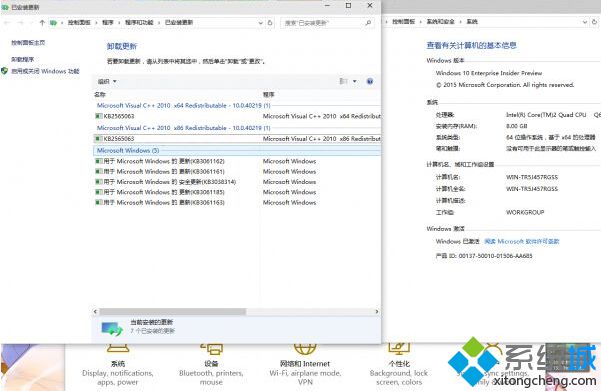The width and height of the screenshot is (601, 391).
Task: Refresh the System window address bar
Action: pyautogui.click(x=595, y=22)
